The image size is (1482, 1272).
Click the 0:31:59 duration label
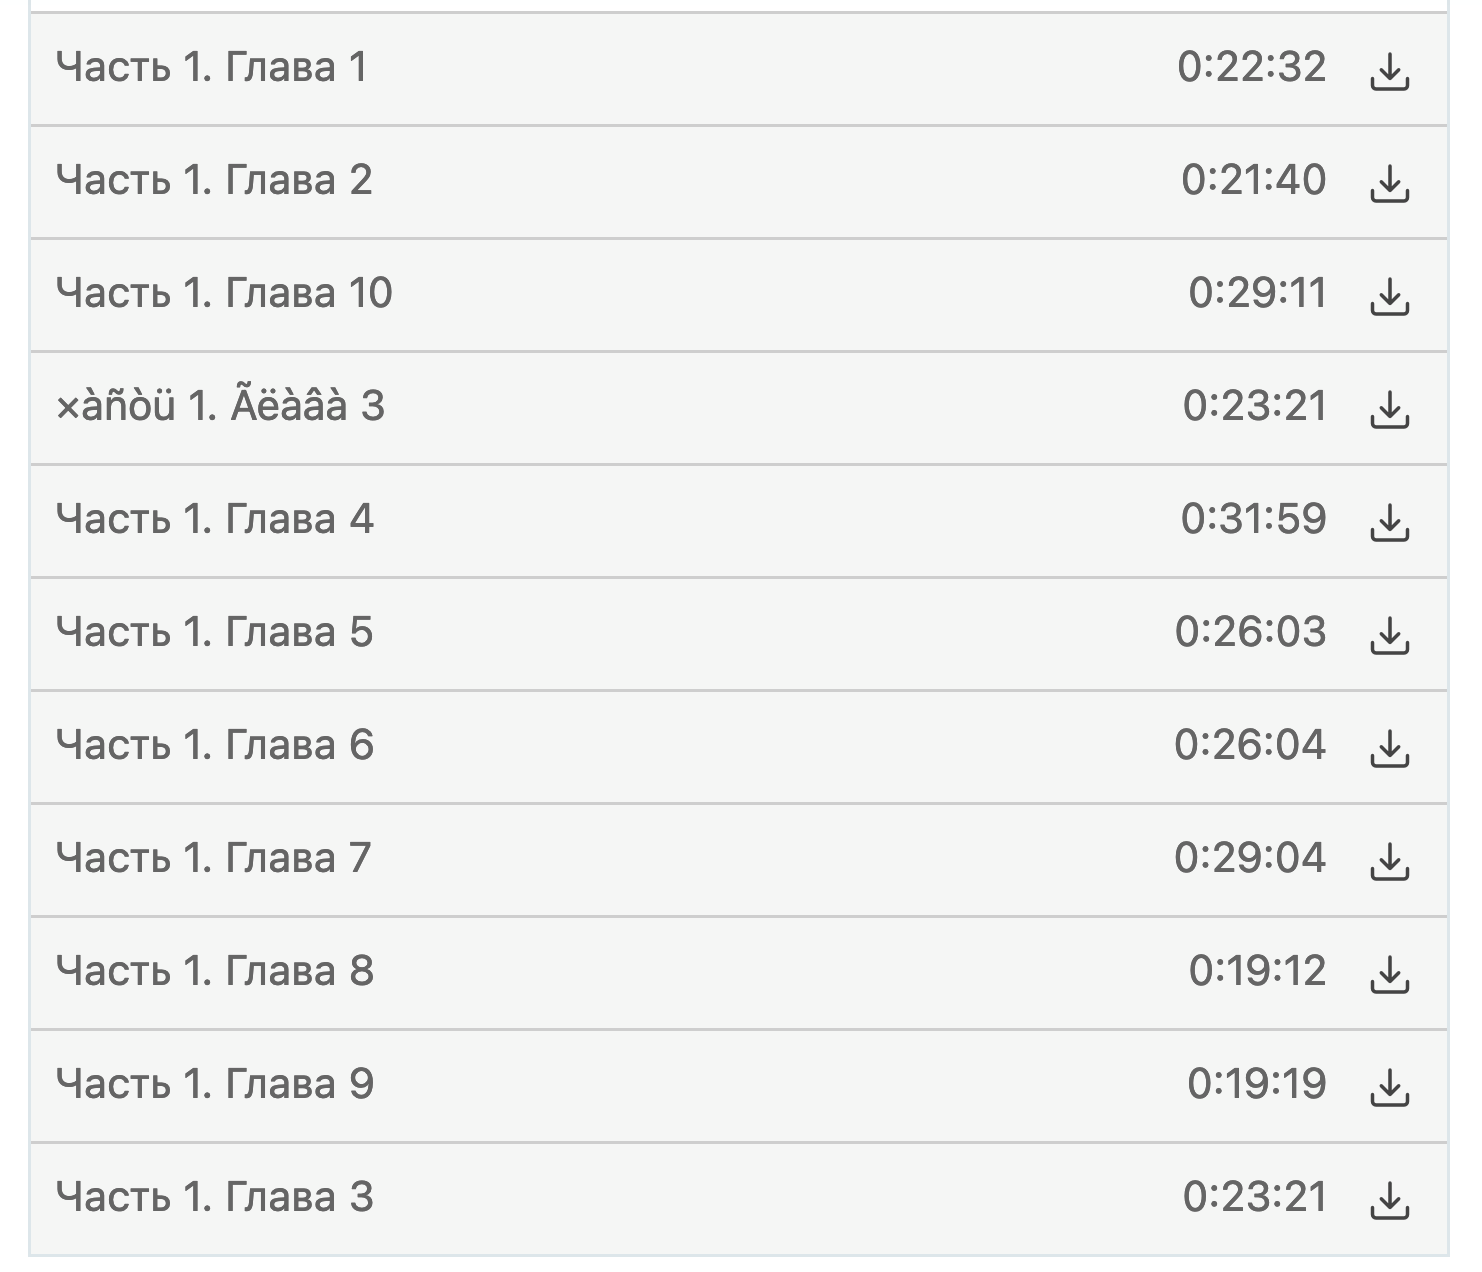1253,520
